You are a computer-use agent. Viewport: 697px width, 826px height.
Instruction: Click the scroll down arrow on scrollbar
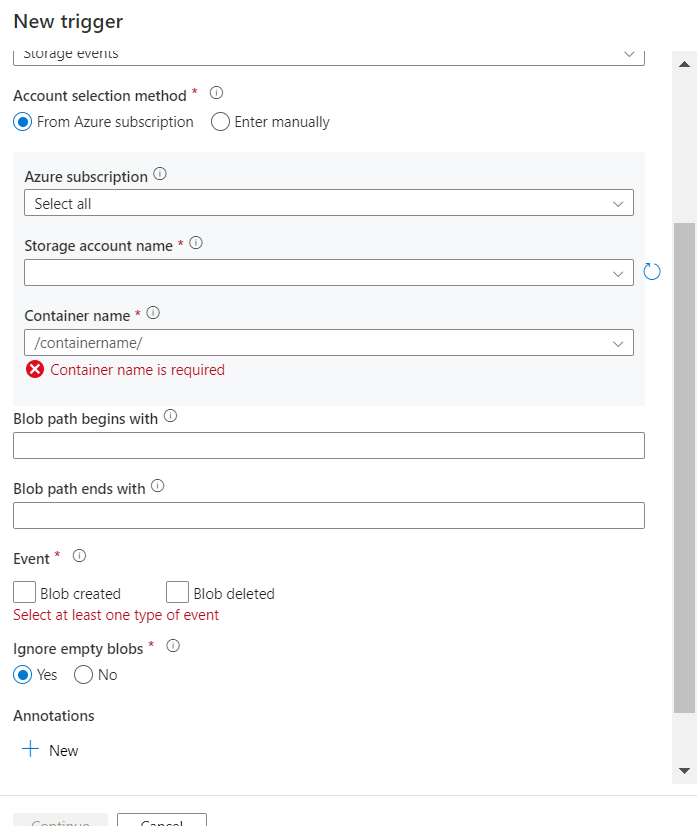(684, 771)
